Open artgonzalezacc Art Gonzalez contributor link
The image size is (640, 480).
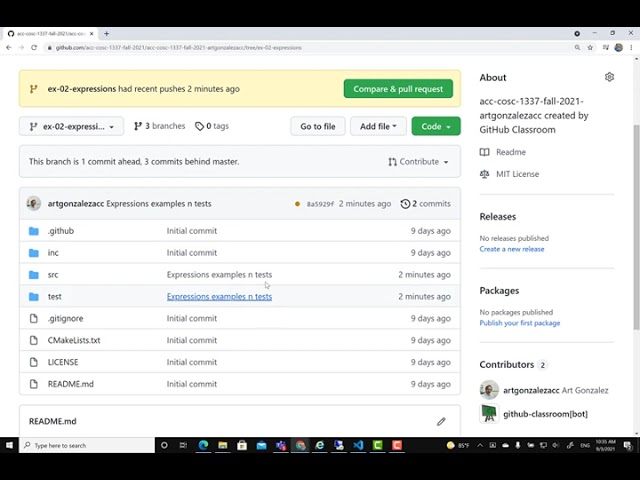[x=556, y=391]
